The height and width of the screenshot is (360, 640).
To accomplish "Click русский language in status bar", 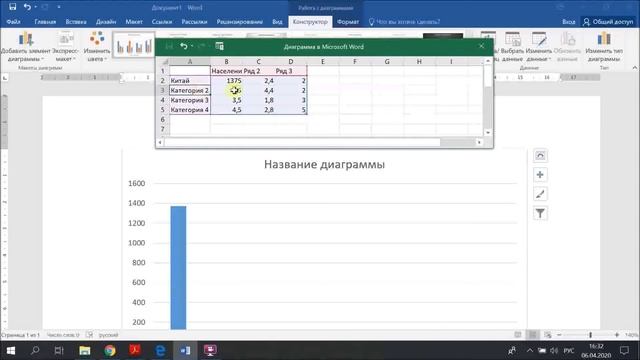I will pyautogui.click(x=109, y=335).
